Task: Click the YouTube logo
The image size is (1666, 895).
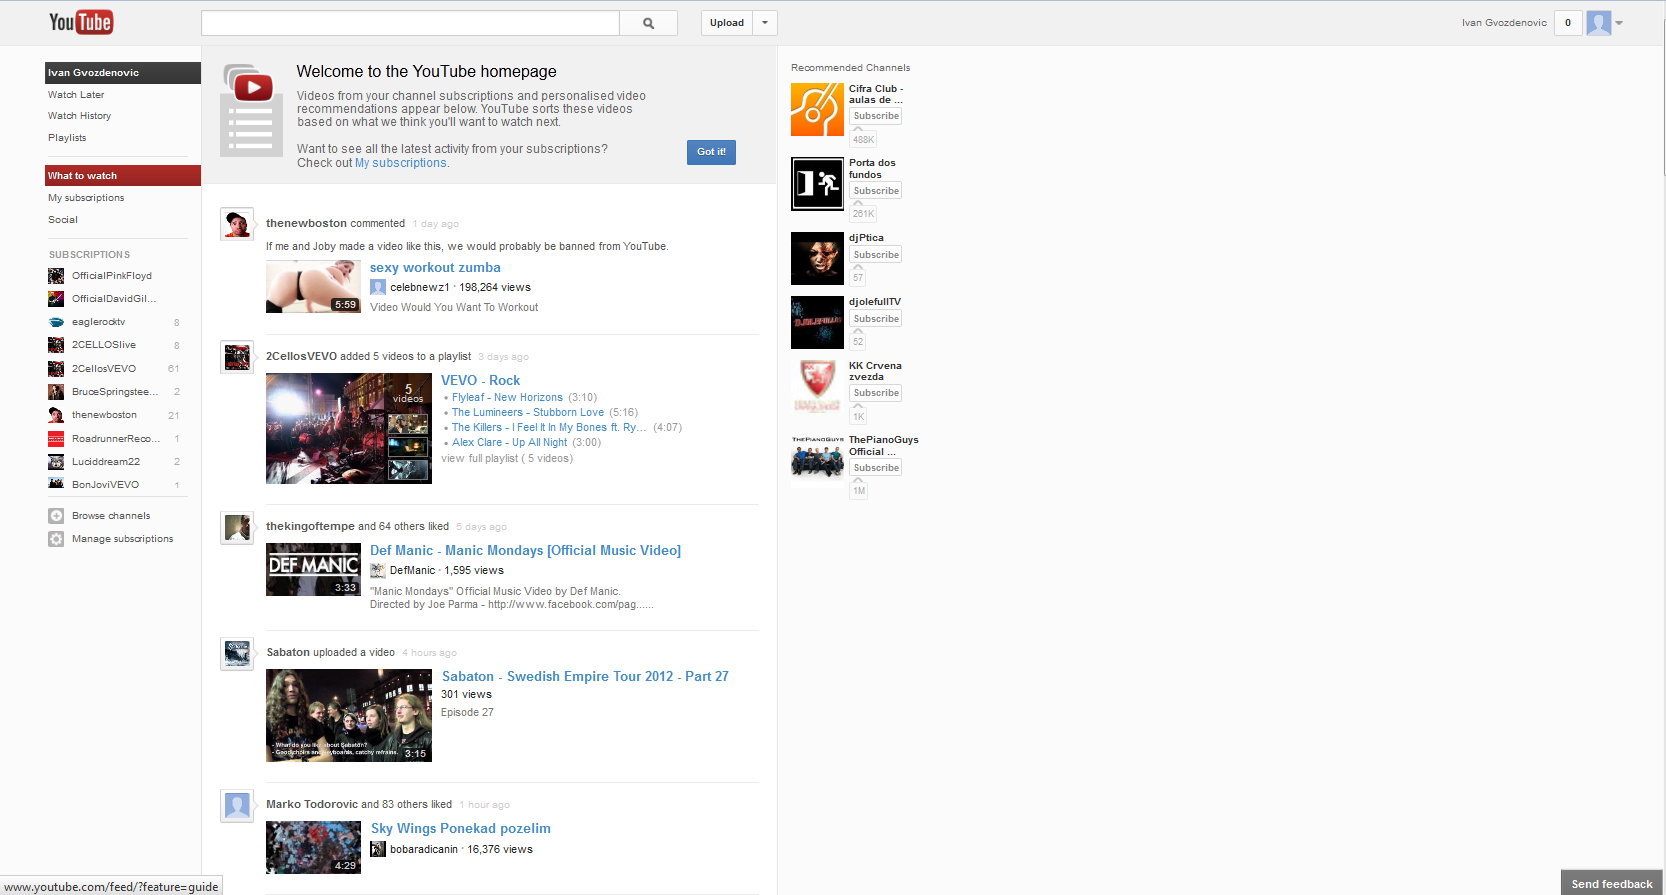Action: 81,22
